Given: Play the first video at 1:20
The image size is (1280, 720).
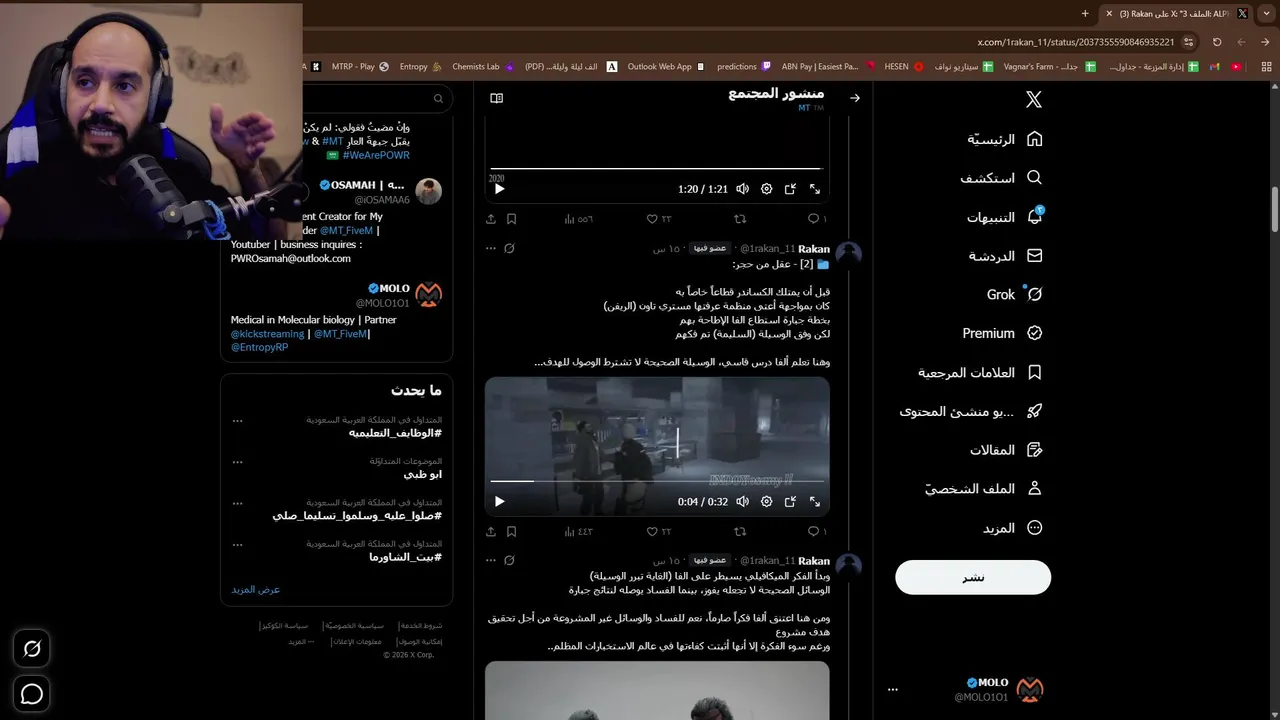Looking at the screenshot, I should (x=500, y=189).
